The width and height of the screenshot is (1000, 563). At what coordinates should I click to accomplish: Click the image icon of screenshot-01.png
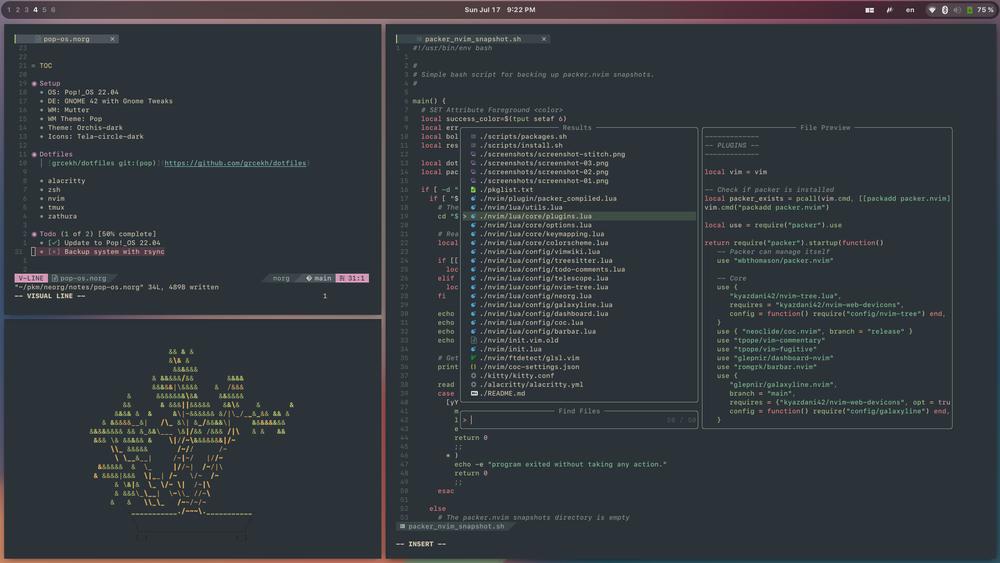pyautogui.click(x=473, y=181)
